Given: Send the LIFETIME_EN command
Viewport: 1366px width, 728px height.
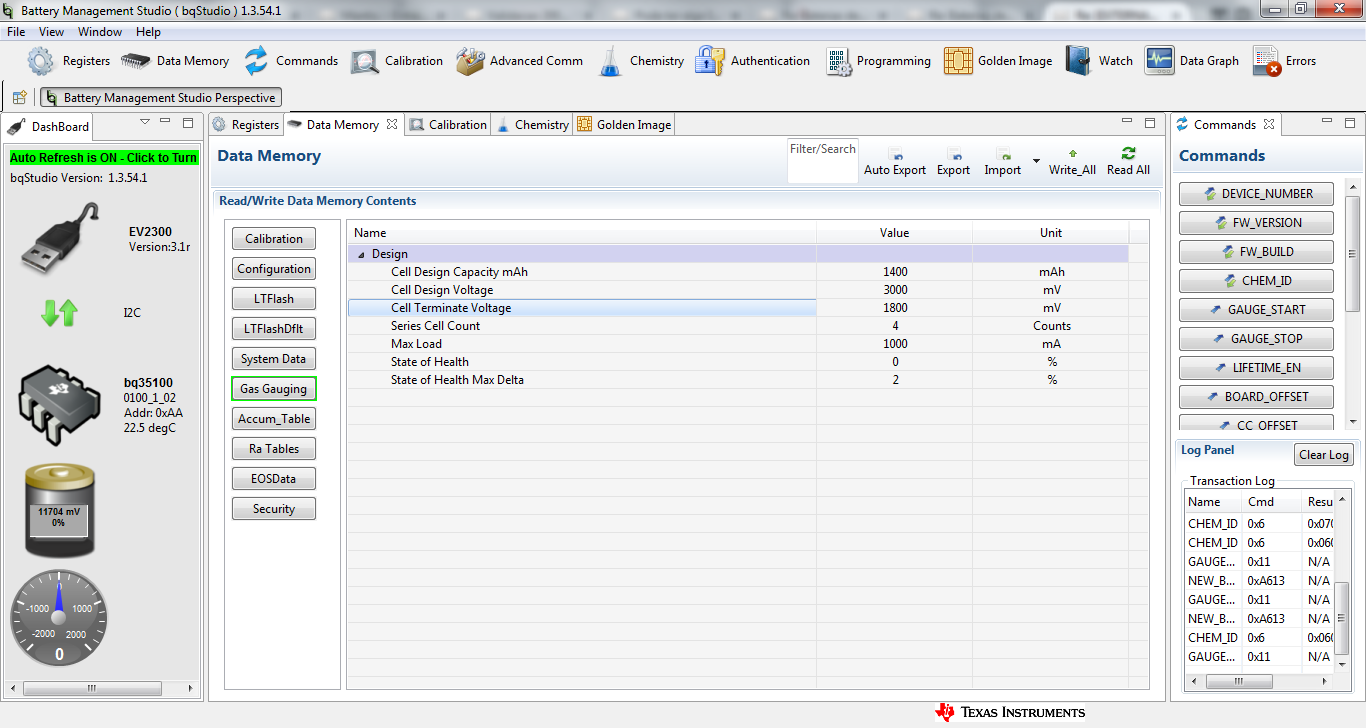Looking at the screenshot, I should (1257, 368).
